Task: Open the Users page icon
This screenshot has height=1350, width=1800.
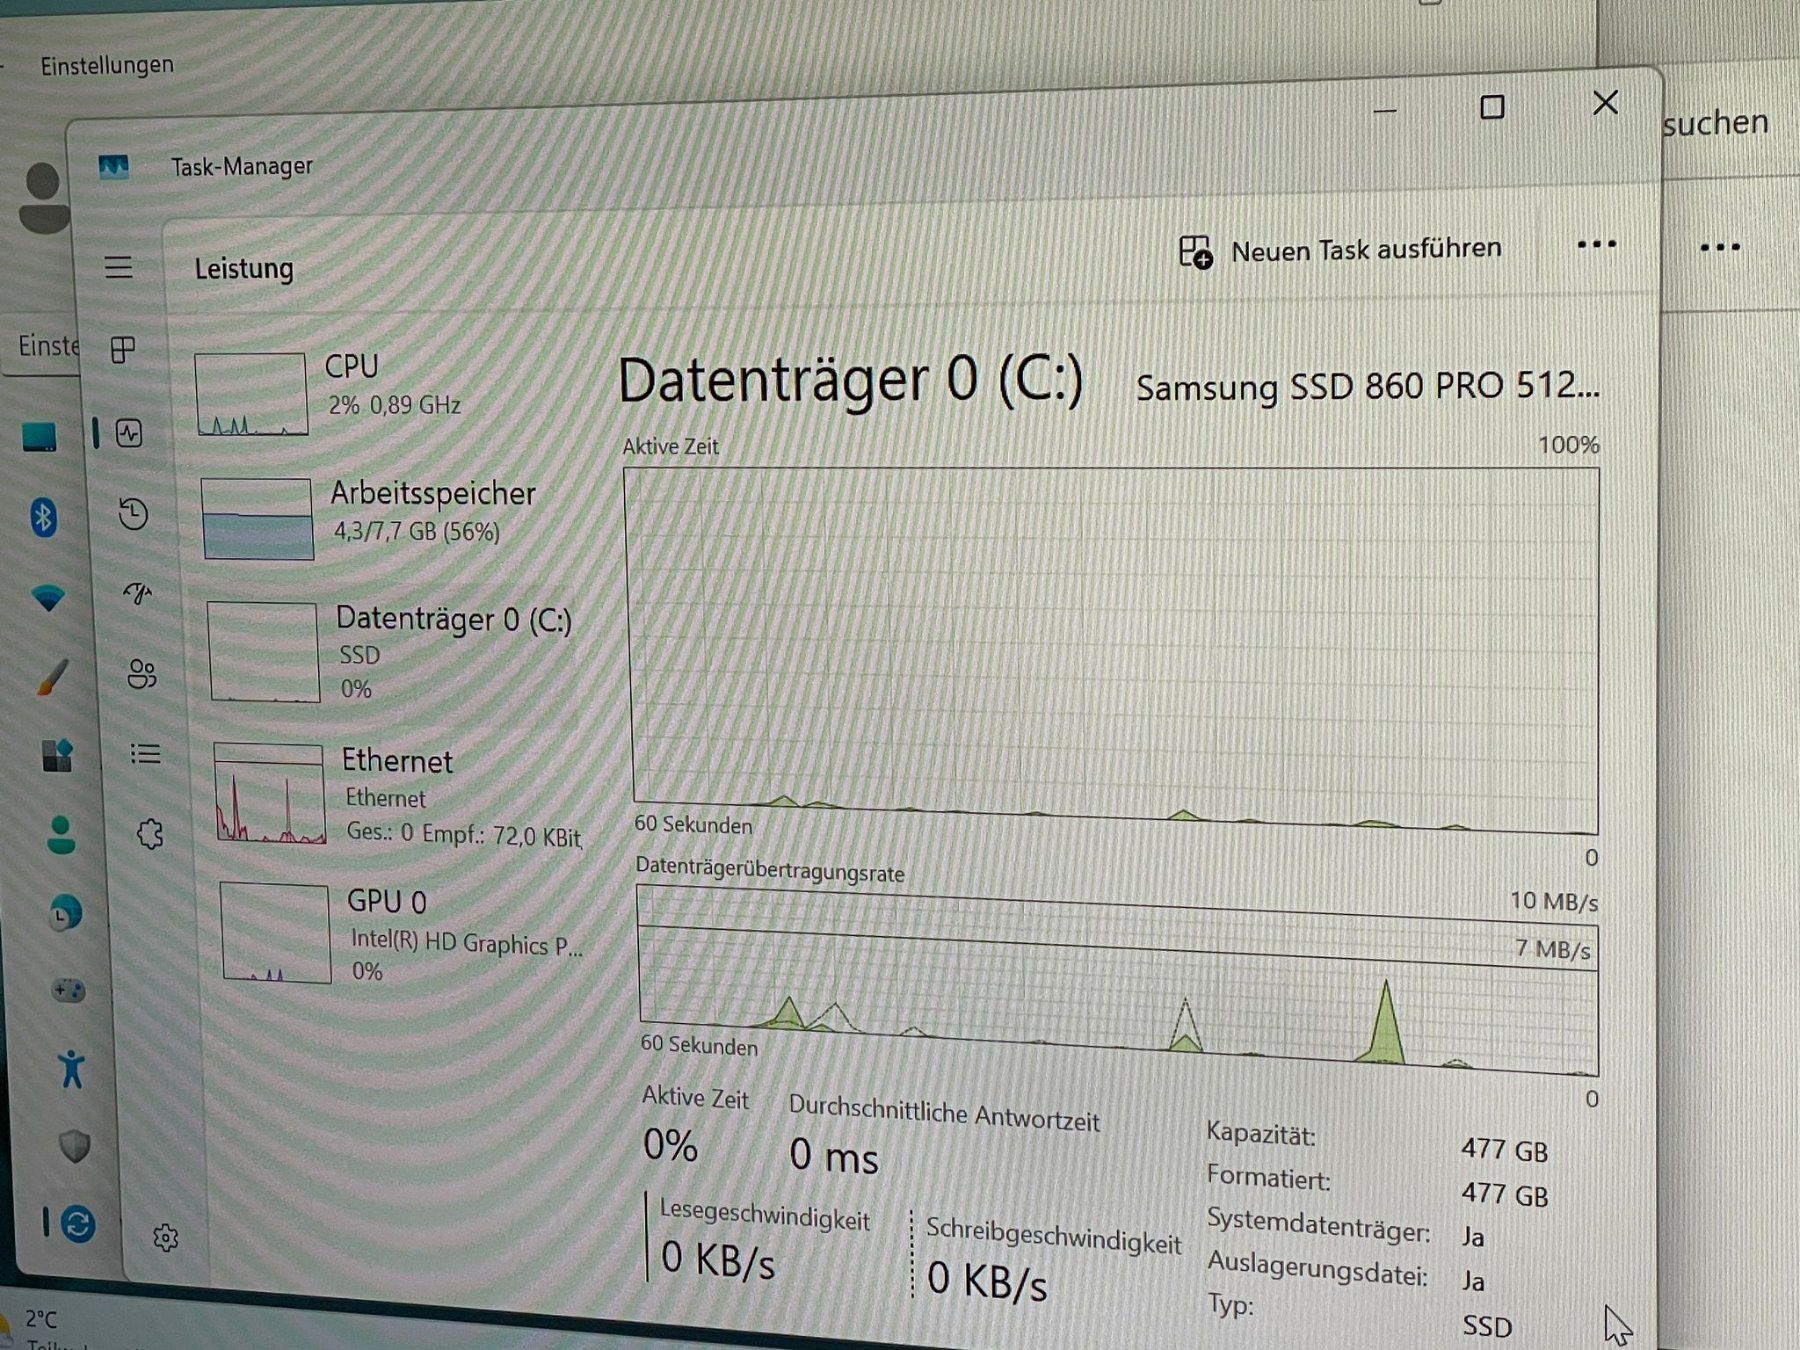Action: [x=142, y=674]
